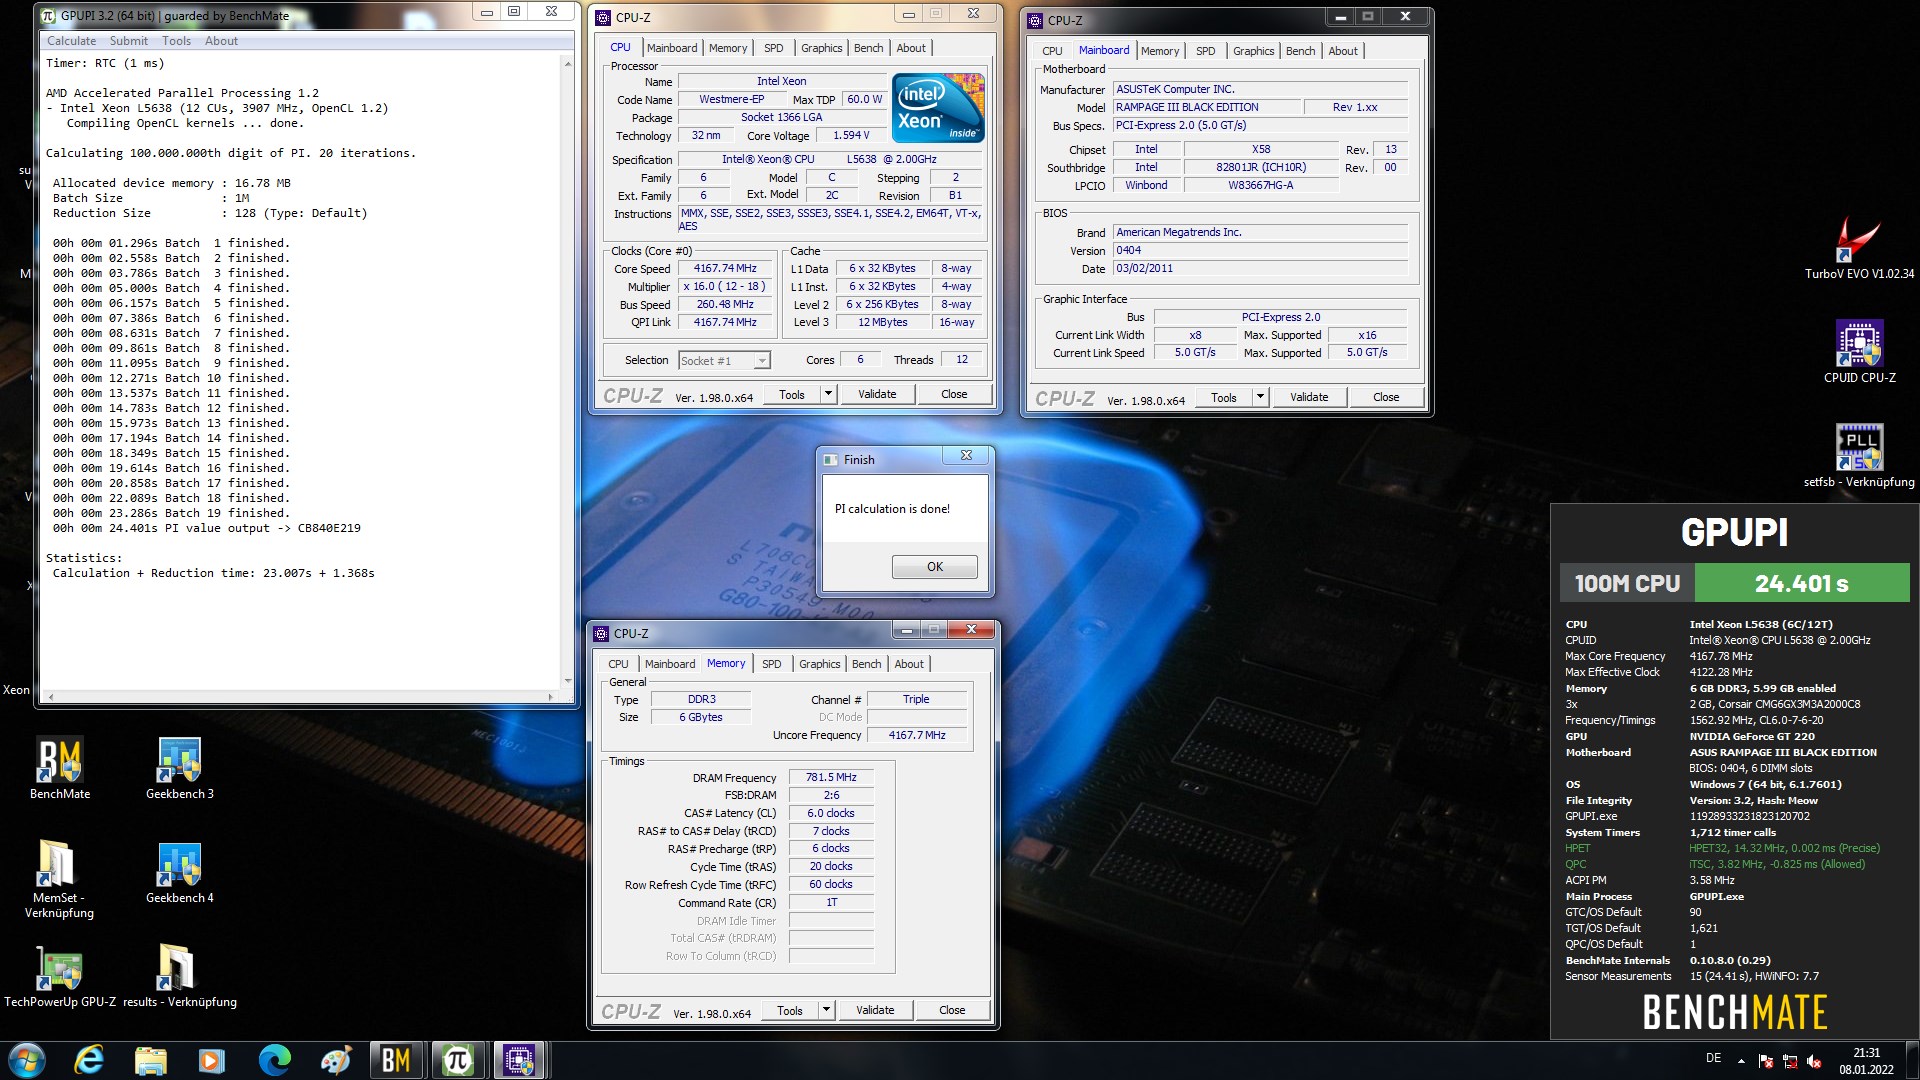1920x1080 pixels.
Task: Open Geekbench 3 desktop shortcut
Action: pos(180,768)
